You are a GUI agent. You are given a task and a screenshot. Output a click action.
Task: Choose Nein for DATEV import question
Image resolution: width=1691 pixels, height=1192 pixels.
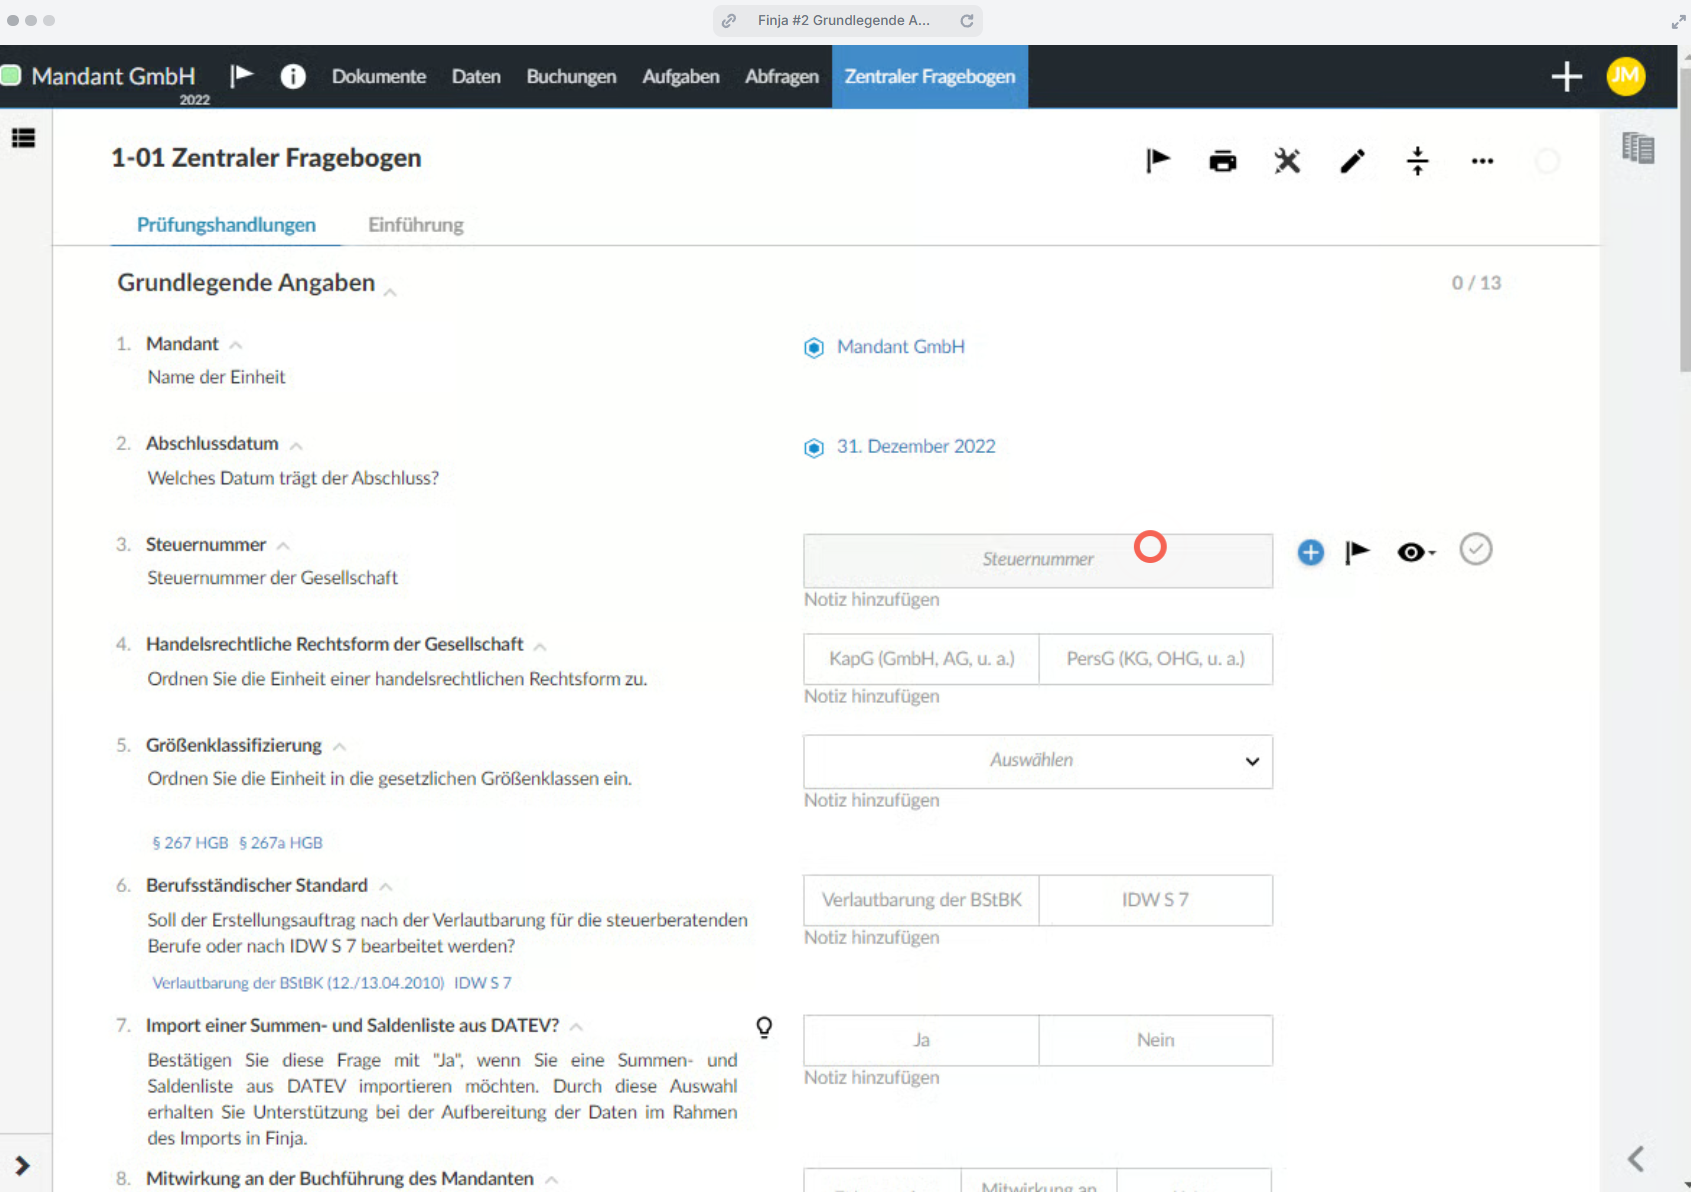(1155, 1040)
